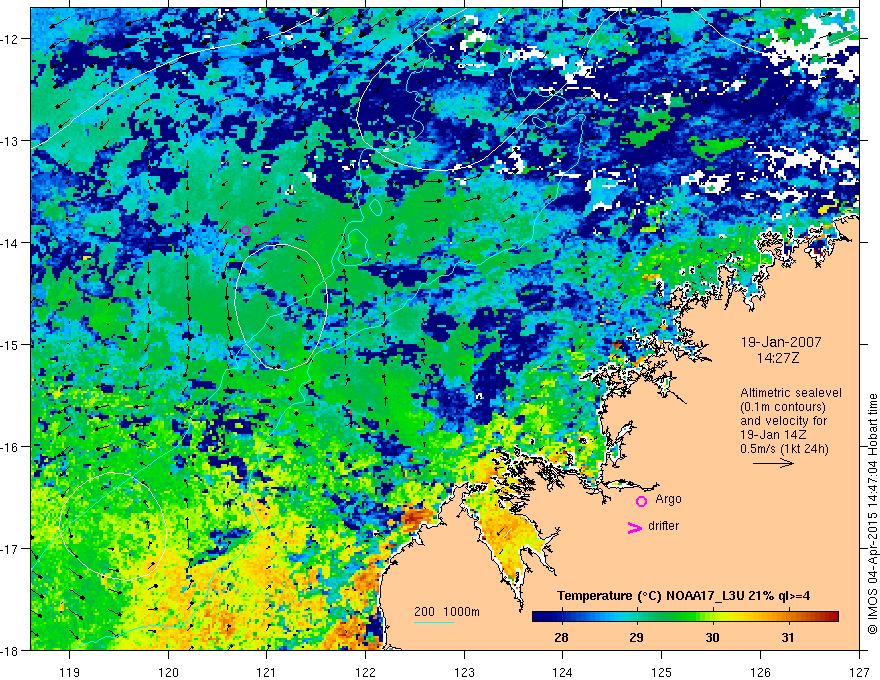Image resolution: width=880 pixels, height=680 pixels.
Task: Click the '19-Jan 14Z' velocity time text
Action: point(771,435)
